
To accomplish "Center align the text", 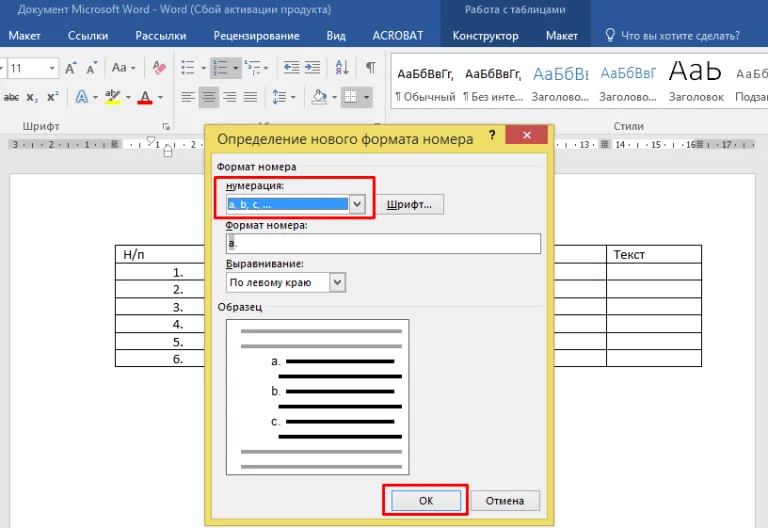I will (209, 97).
